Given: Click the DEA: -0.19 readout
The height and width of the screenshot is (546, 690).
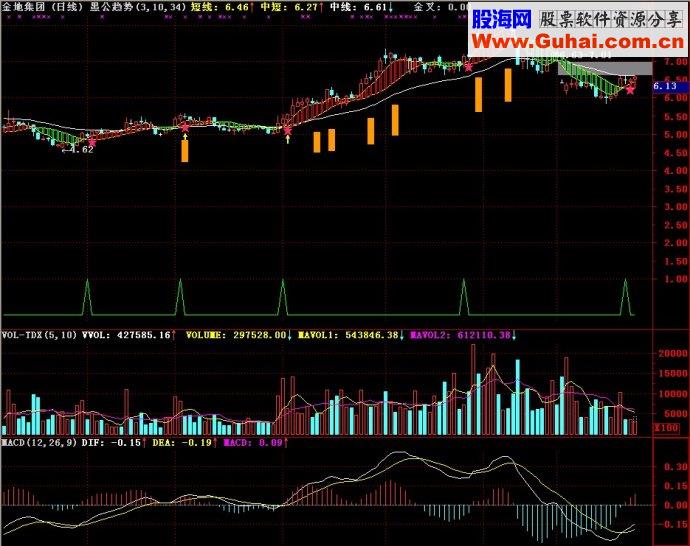Looking at the screenshot, I should click(x=184, y=443).
